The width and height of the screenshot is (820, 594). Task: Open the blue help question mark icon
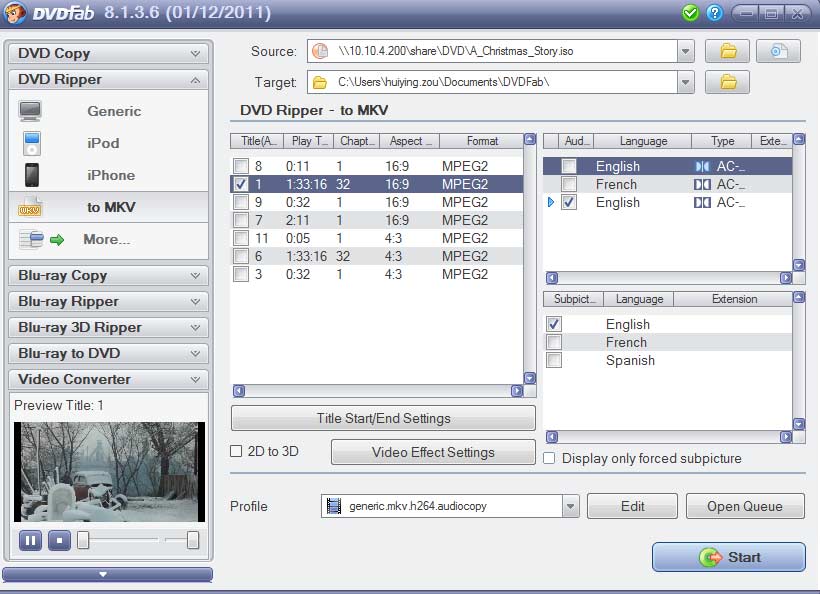pos(714,13)
